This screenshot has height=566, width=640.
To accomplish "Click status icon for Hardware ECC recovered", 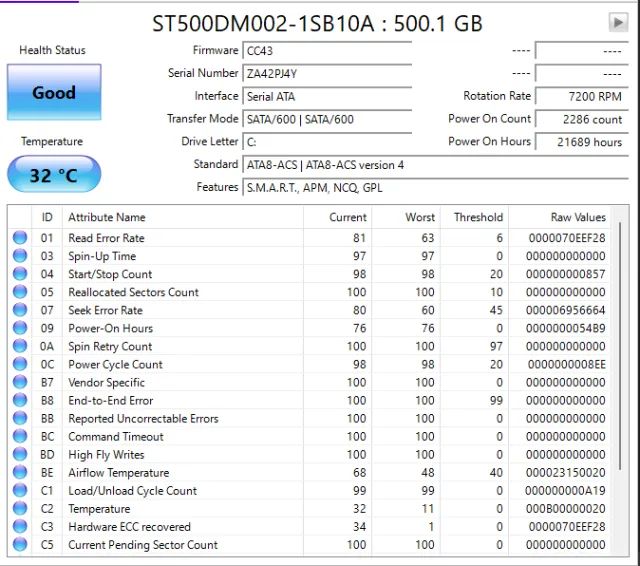I will pos(20,526).
